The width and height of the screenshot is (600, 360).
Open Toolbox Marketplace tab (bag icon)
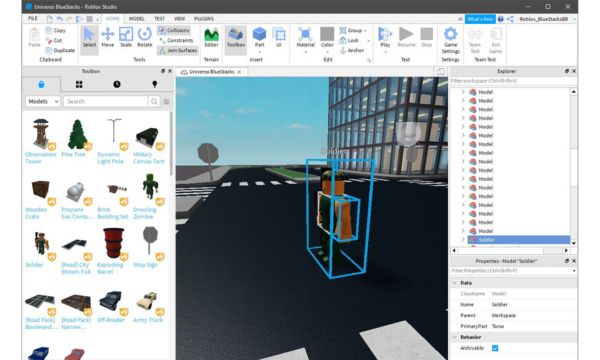point(41,84)
